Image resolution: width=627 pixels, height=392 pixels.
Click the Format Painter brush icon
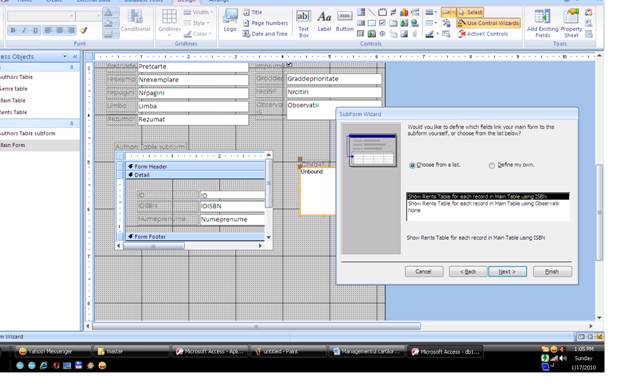tap(84, 30)
